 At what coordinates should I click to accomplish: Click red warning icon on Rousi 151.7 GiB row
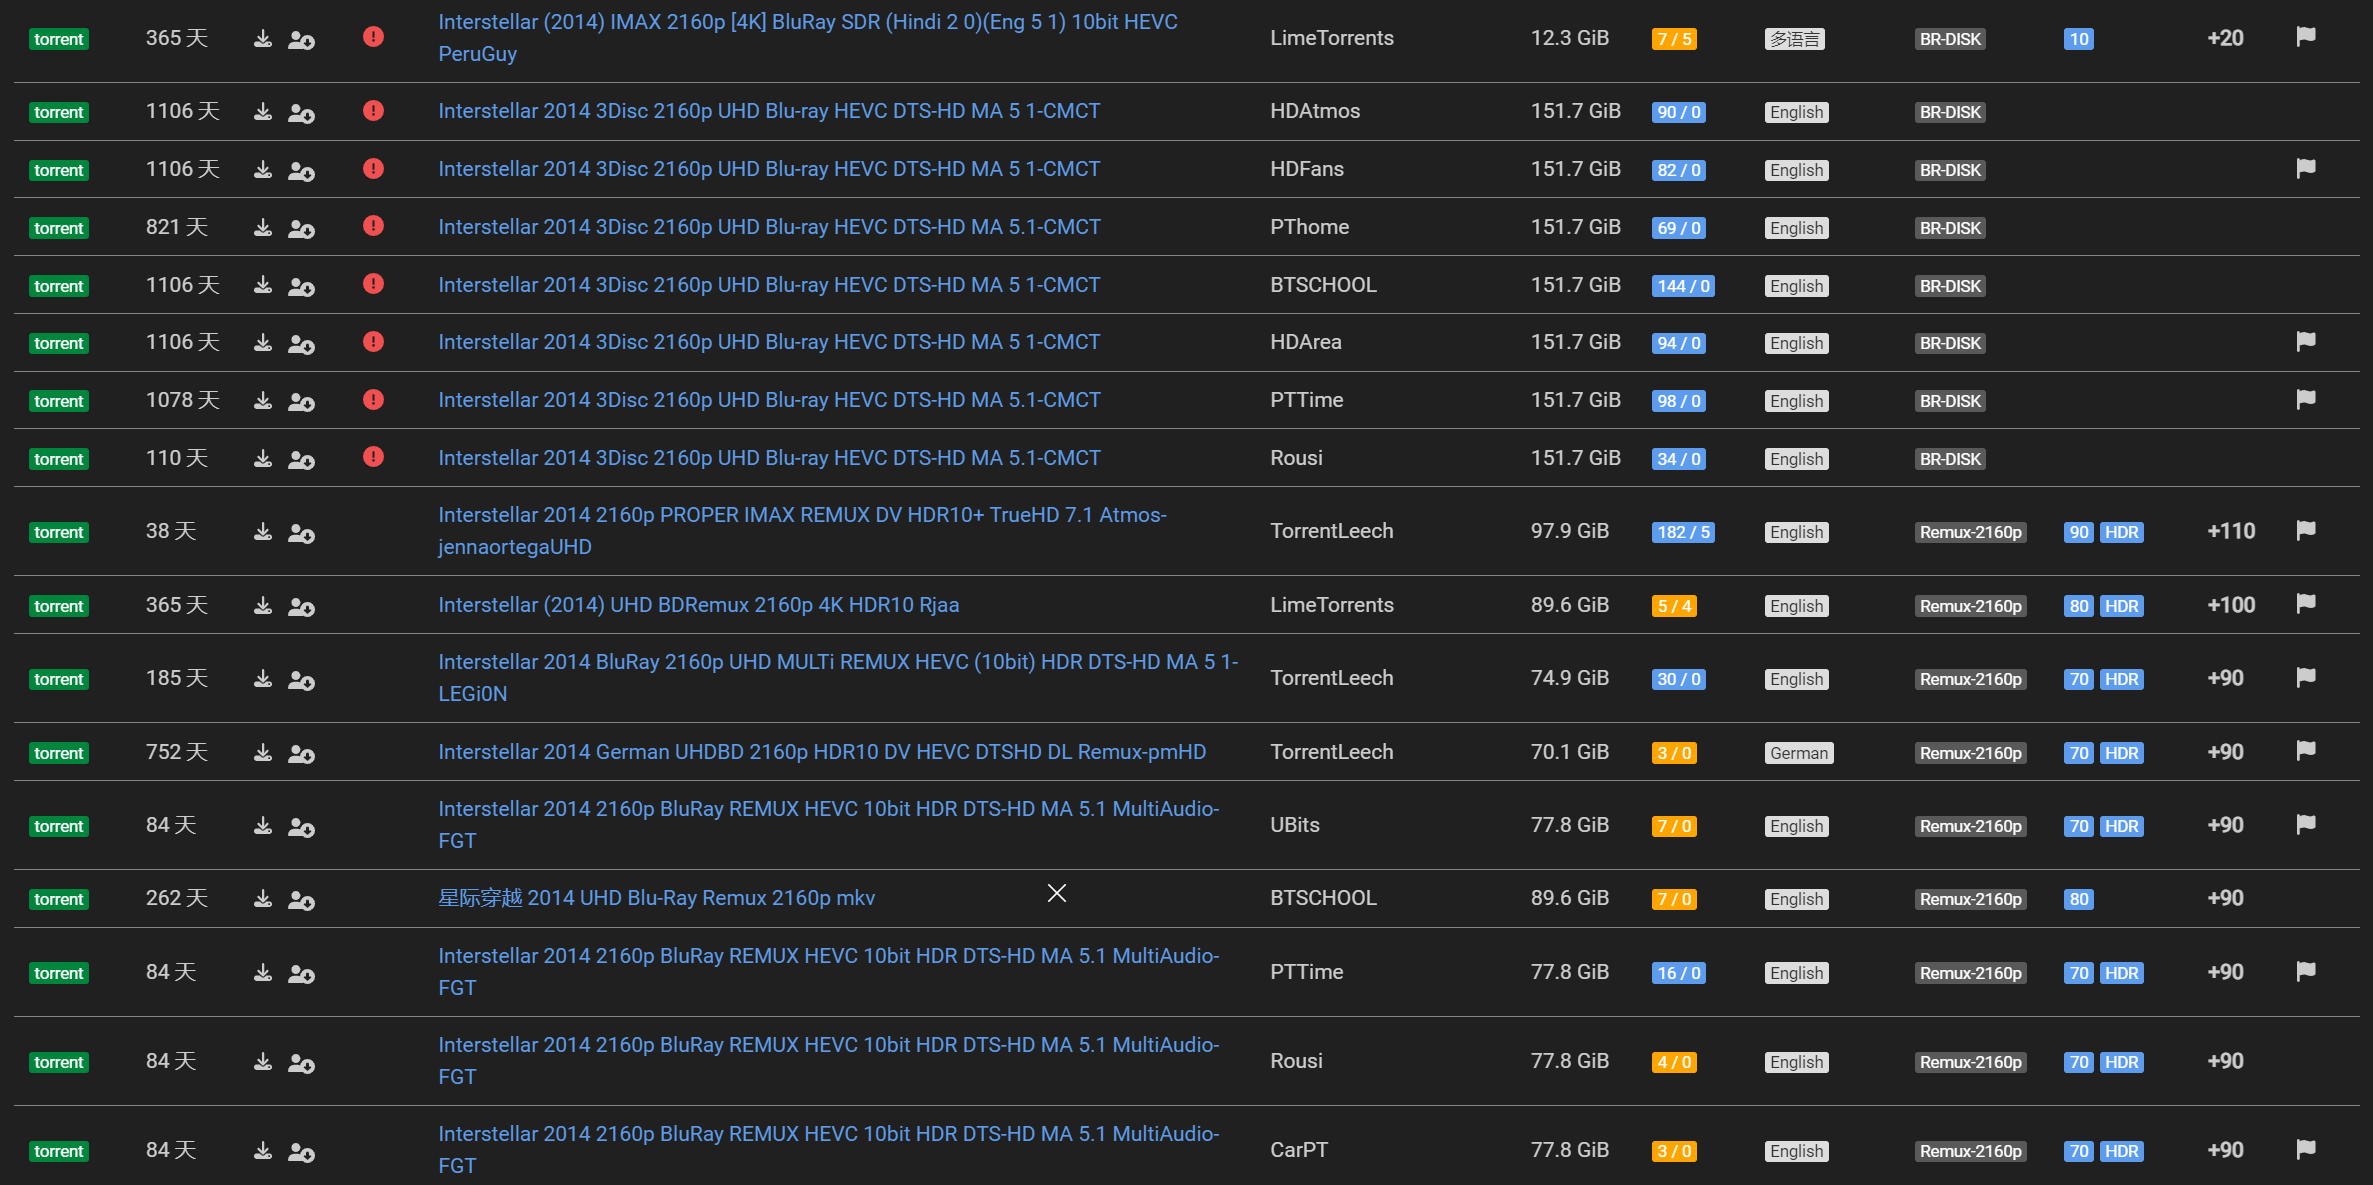pos(373,458)
